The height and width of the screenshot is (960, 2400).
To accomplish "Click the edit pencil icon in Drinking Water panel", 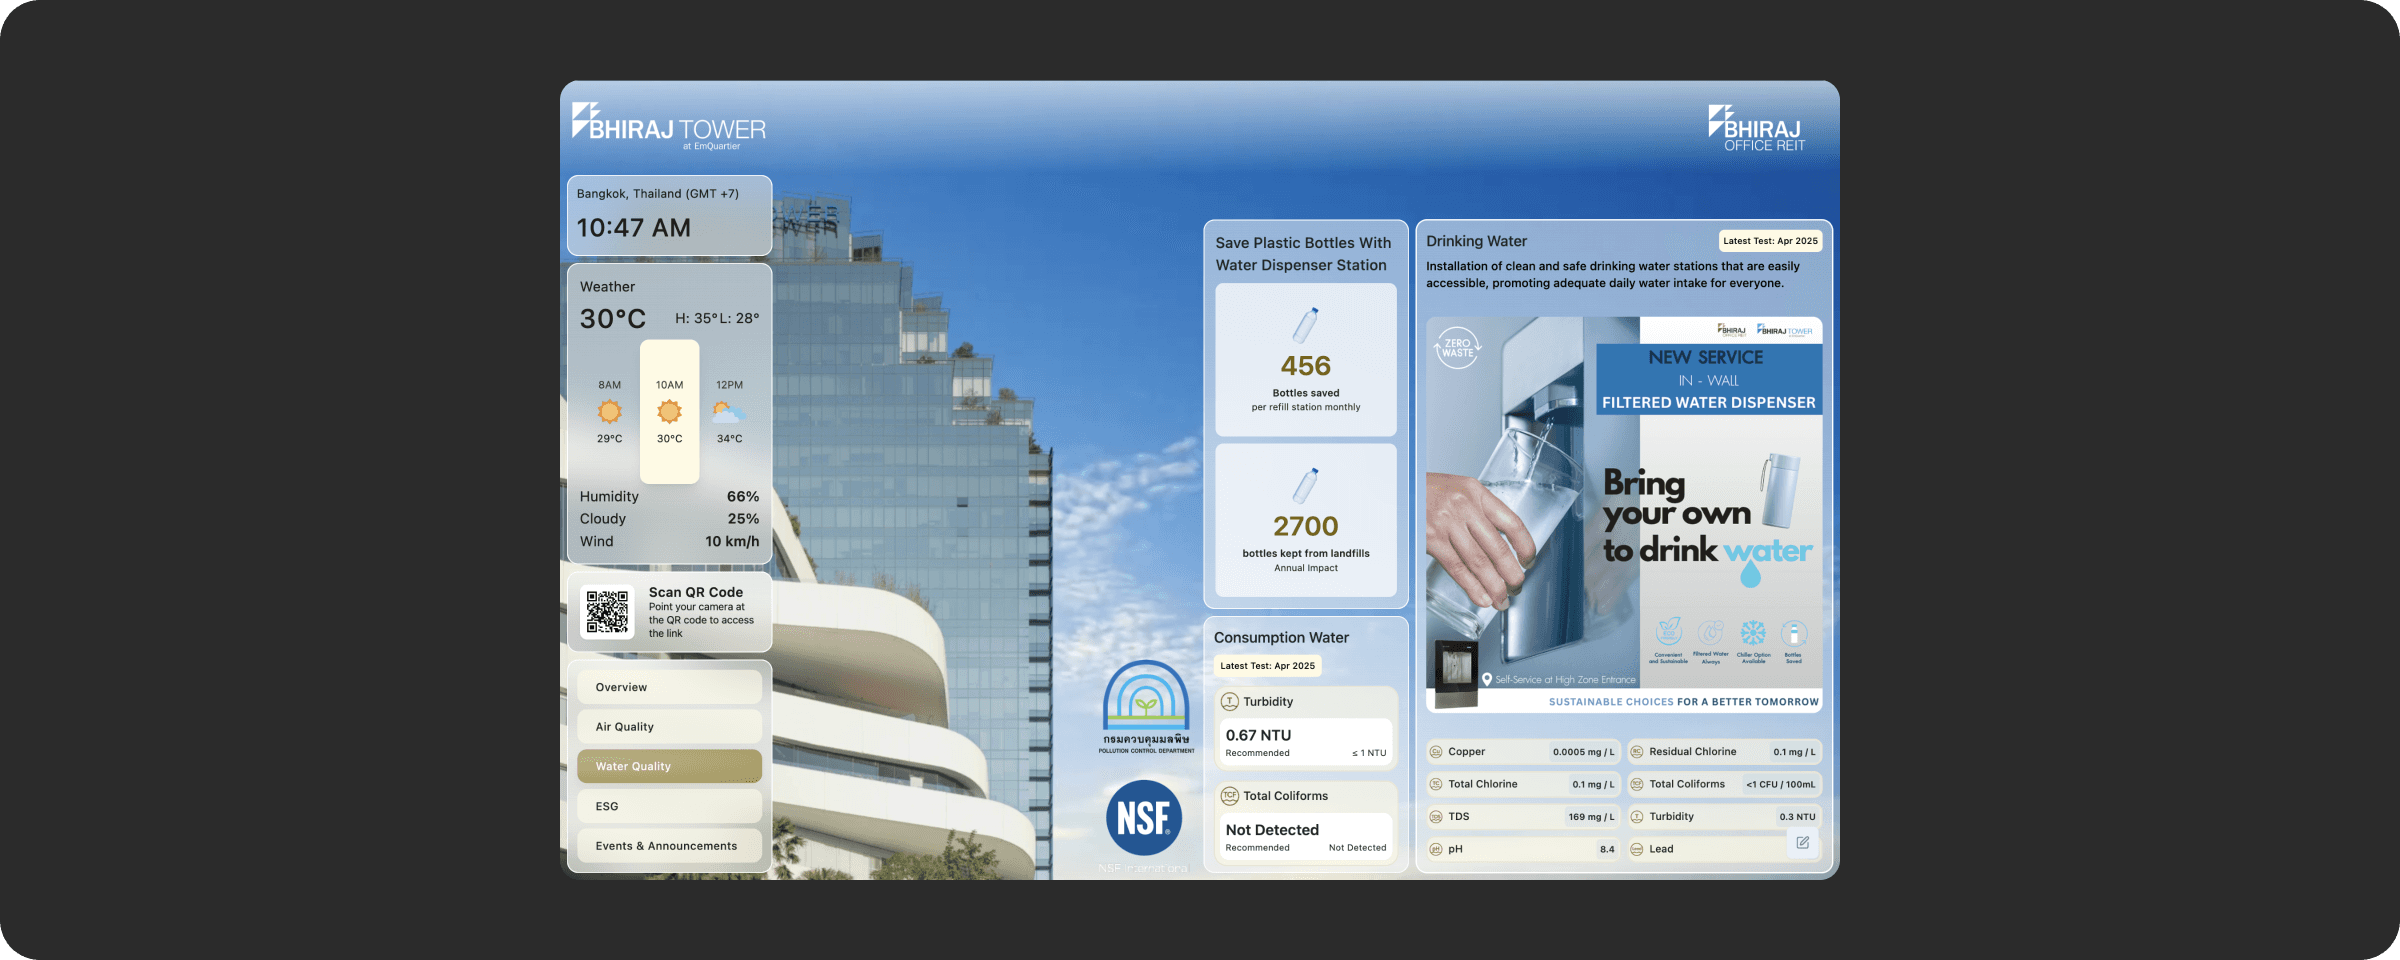I will tap(1802, 843).
